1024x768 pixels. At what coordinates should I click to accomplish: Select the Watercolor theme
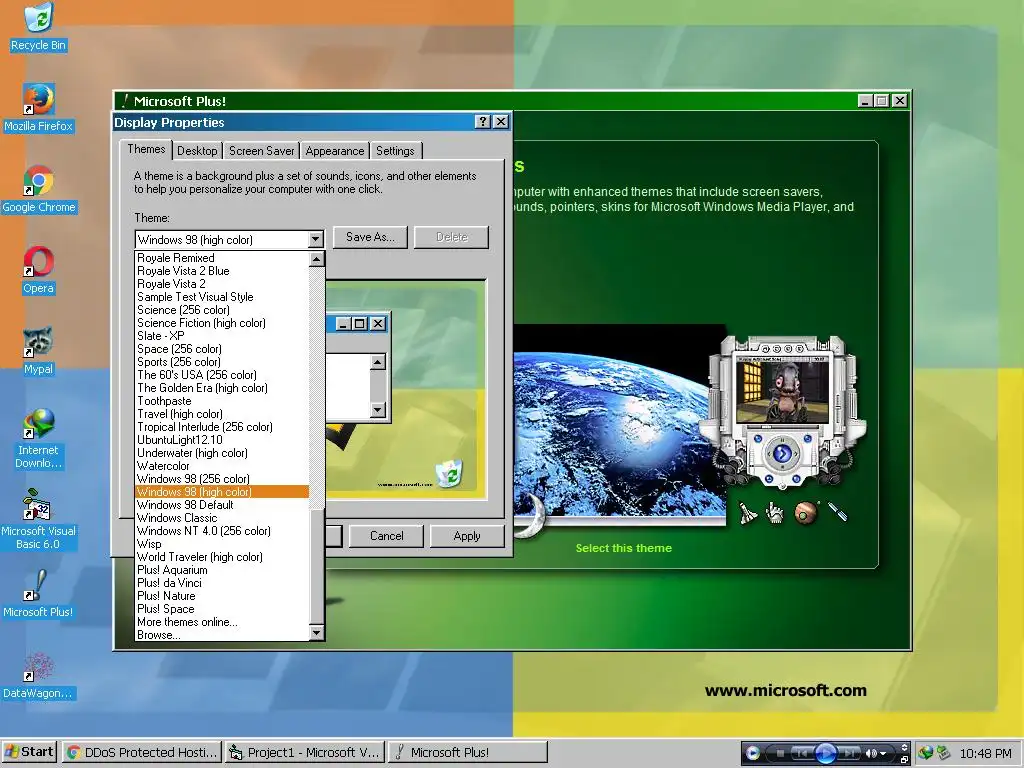tap(222, 466)
